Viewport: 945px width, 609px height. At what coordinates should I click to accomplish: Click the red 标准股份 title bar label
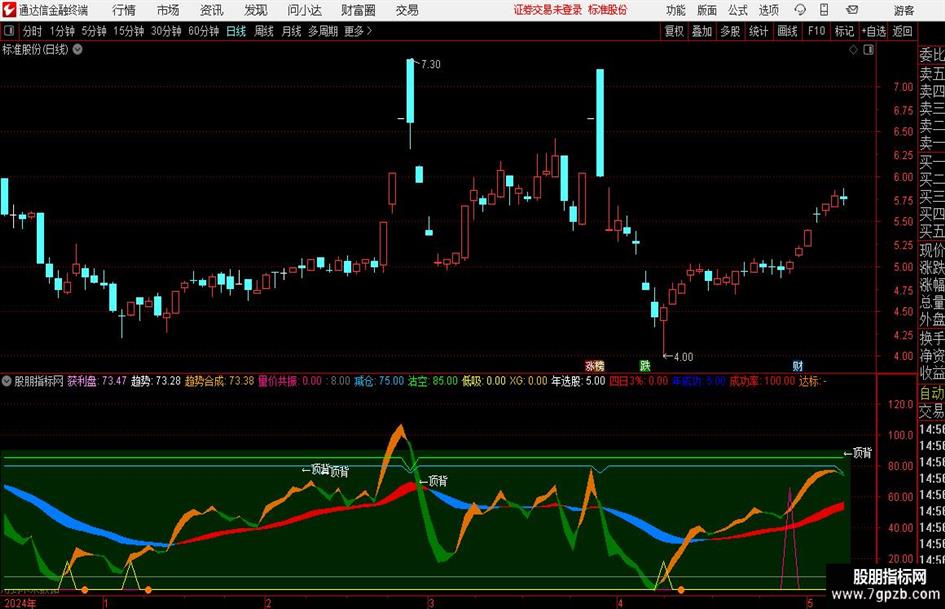tap(608, 10)
